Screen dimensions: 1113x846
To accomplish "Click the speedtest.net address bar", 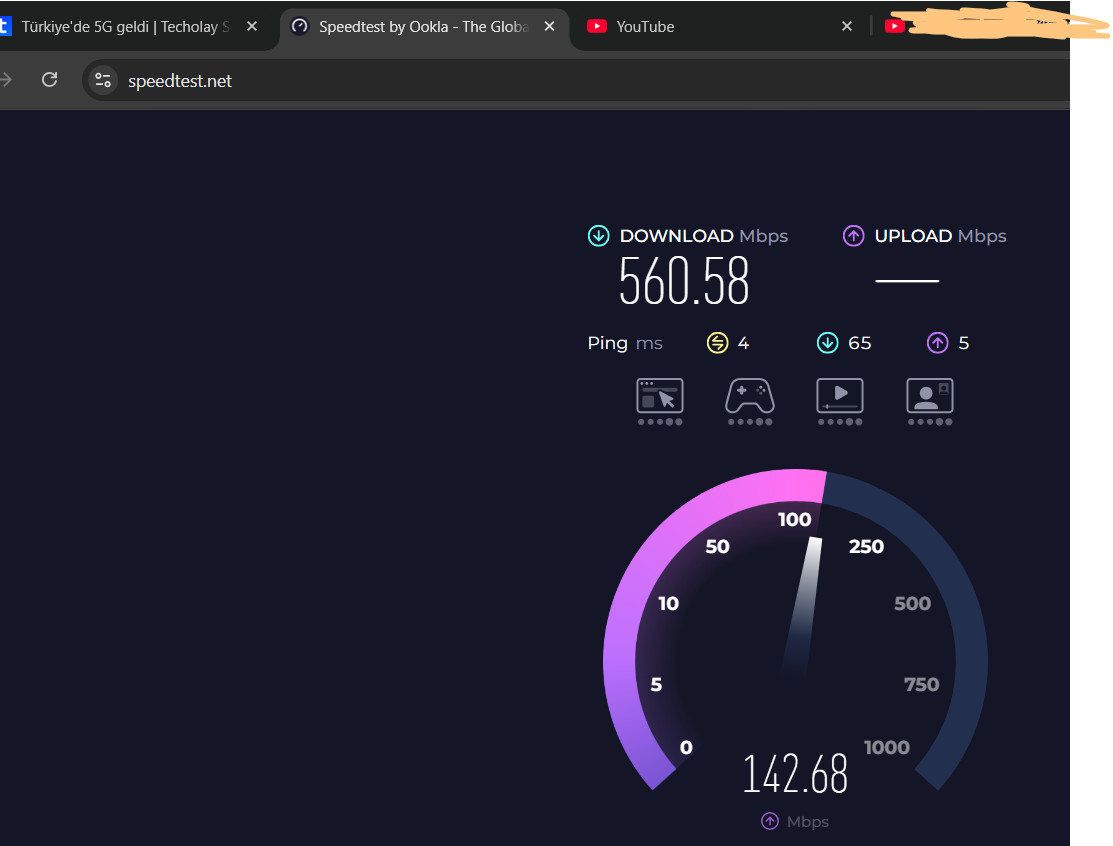I will [x=575, y=80].
